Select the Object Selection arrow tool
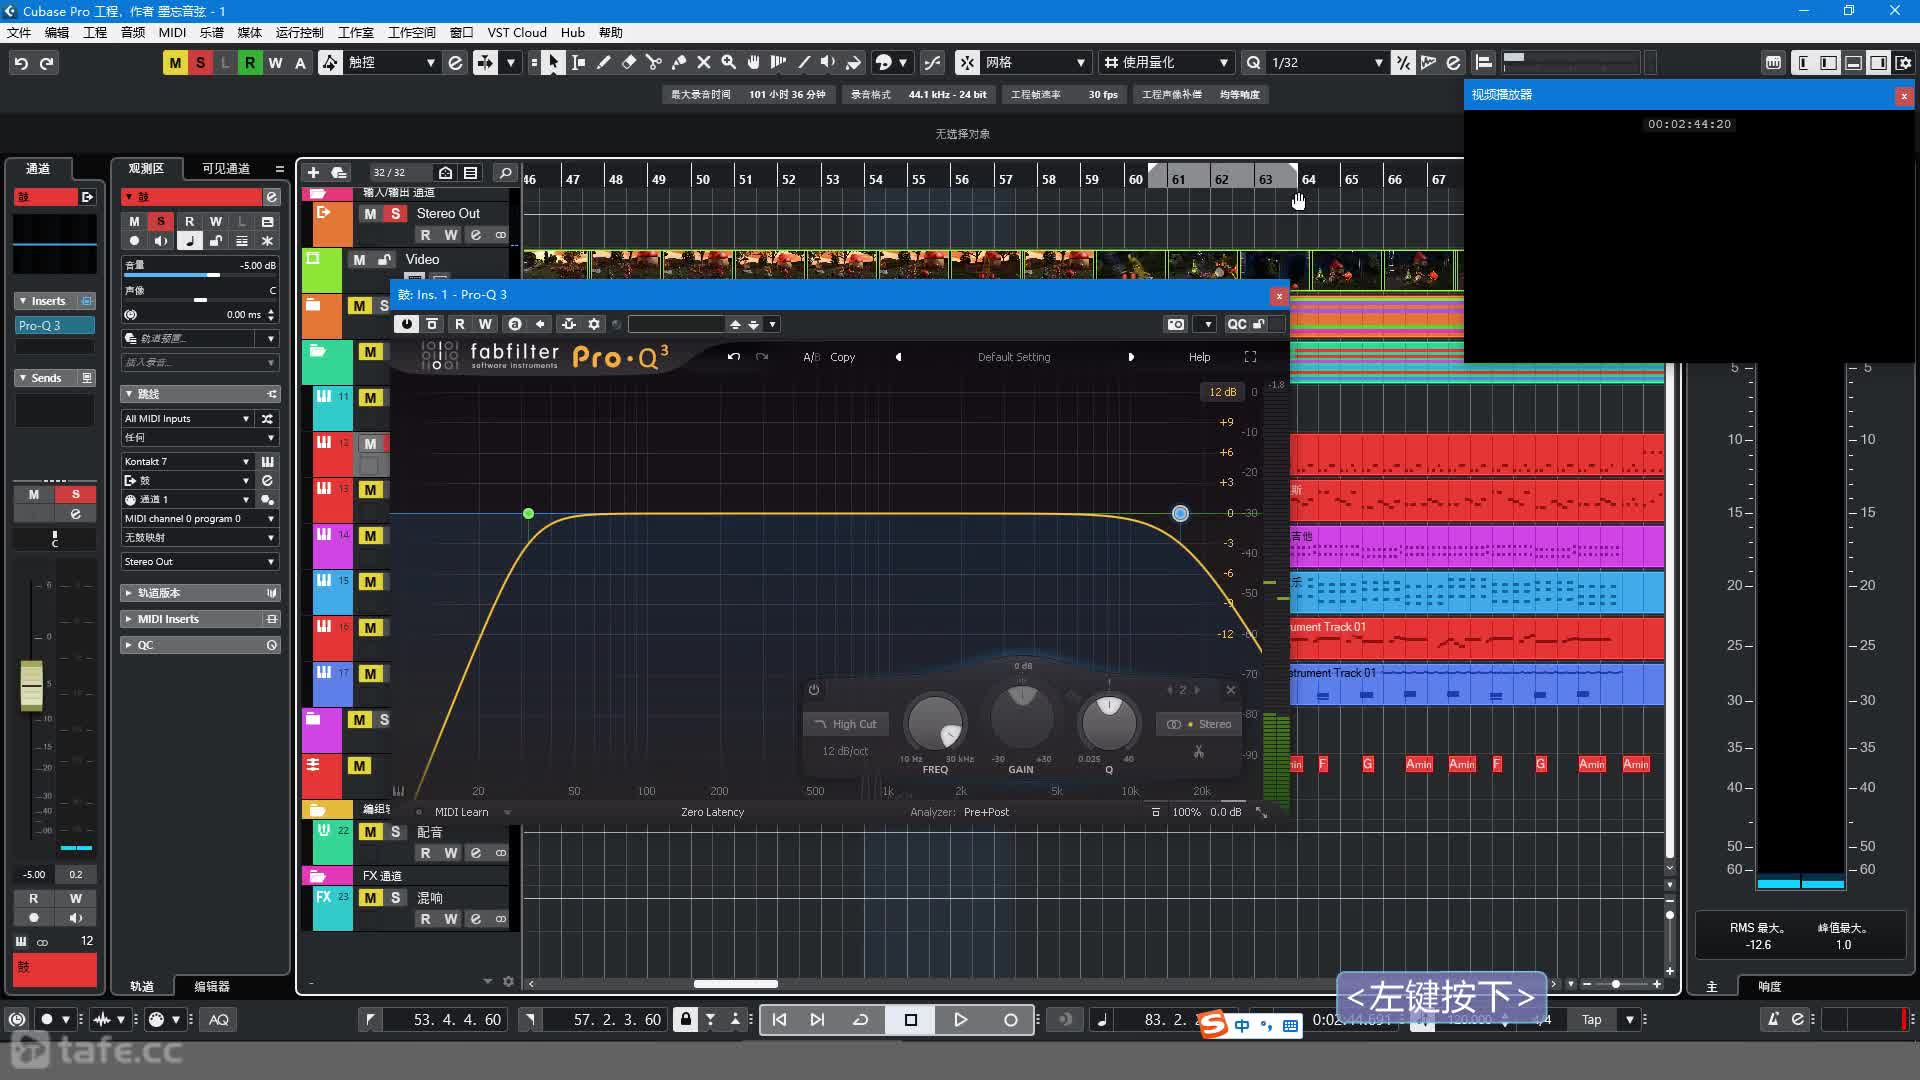1920x1080 pixels. pyautogui.click(x=553, y=62)
